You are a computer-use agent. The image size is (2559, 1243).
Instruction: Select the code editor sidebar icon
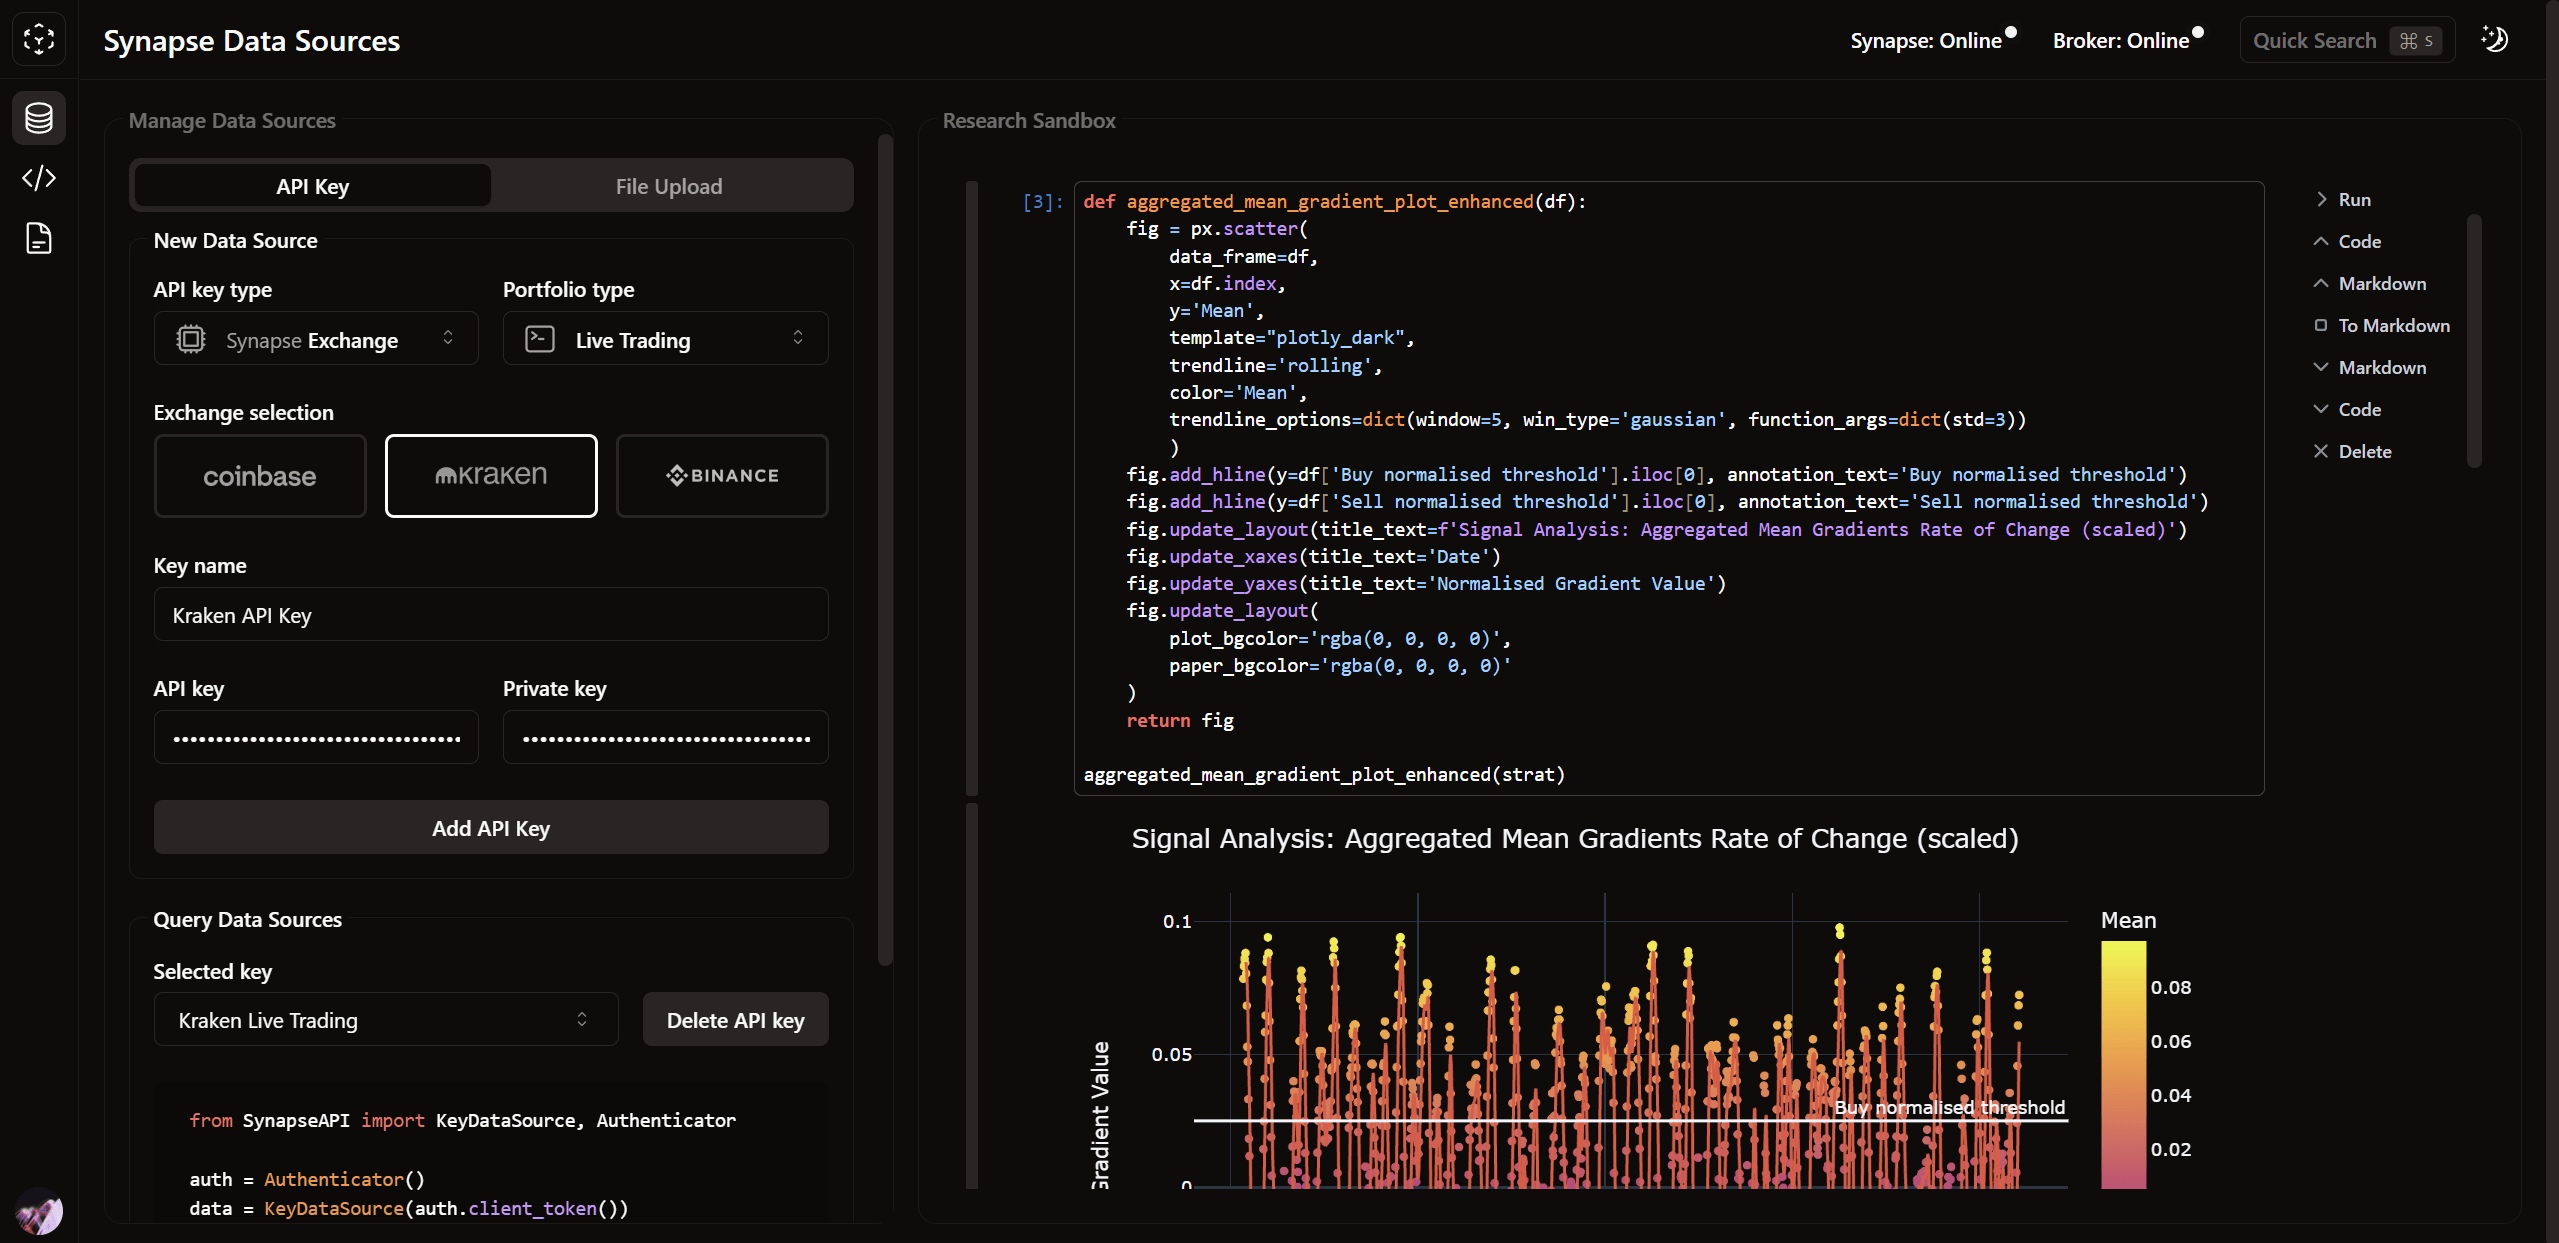tap(38, 178)
